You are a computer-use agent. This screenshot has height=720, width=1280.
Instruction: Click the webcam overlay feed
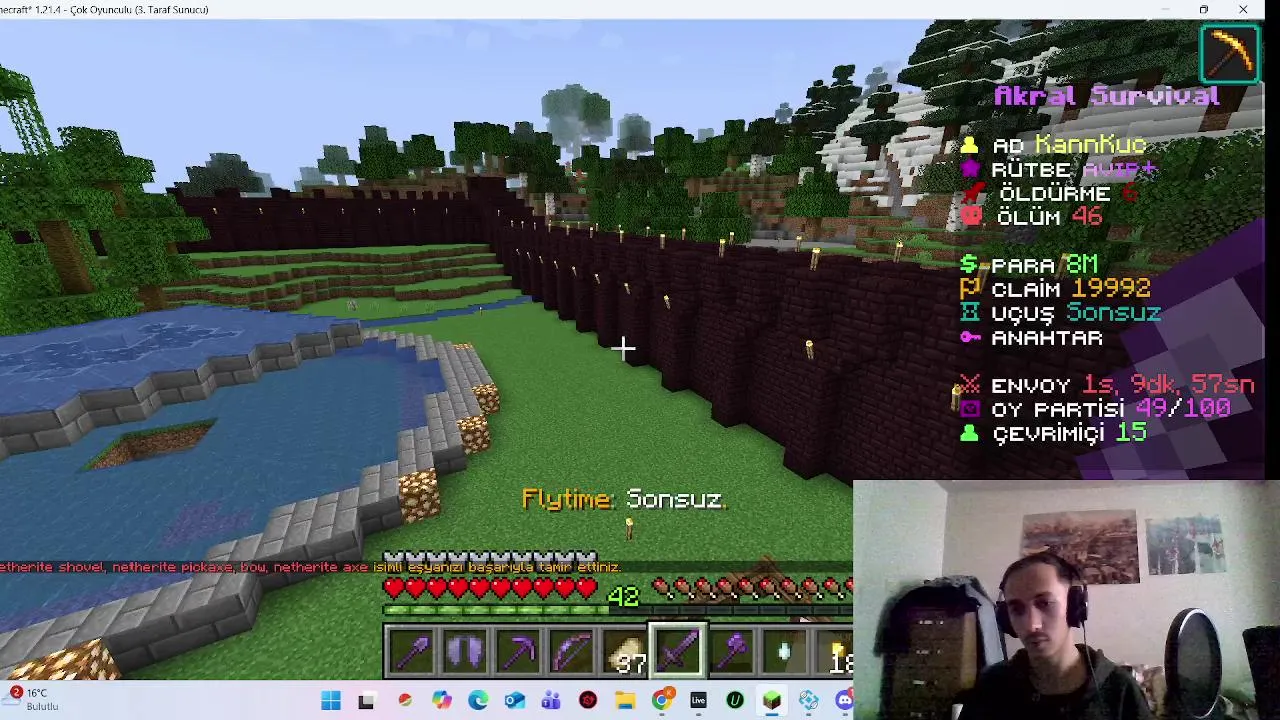(1066, 600)
